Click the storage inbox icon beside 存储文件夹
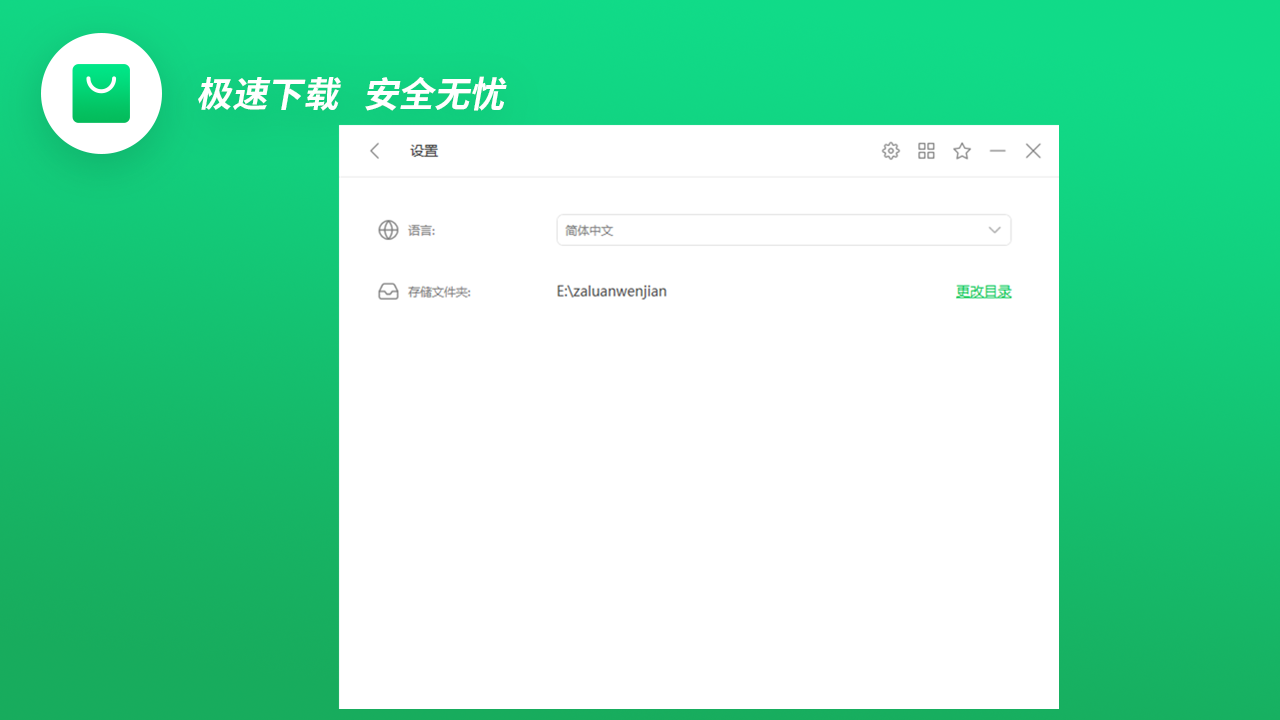Screen dimensions: 1280x720 [x=388, y=291]
